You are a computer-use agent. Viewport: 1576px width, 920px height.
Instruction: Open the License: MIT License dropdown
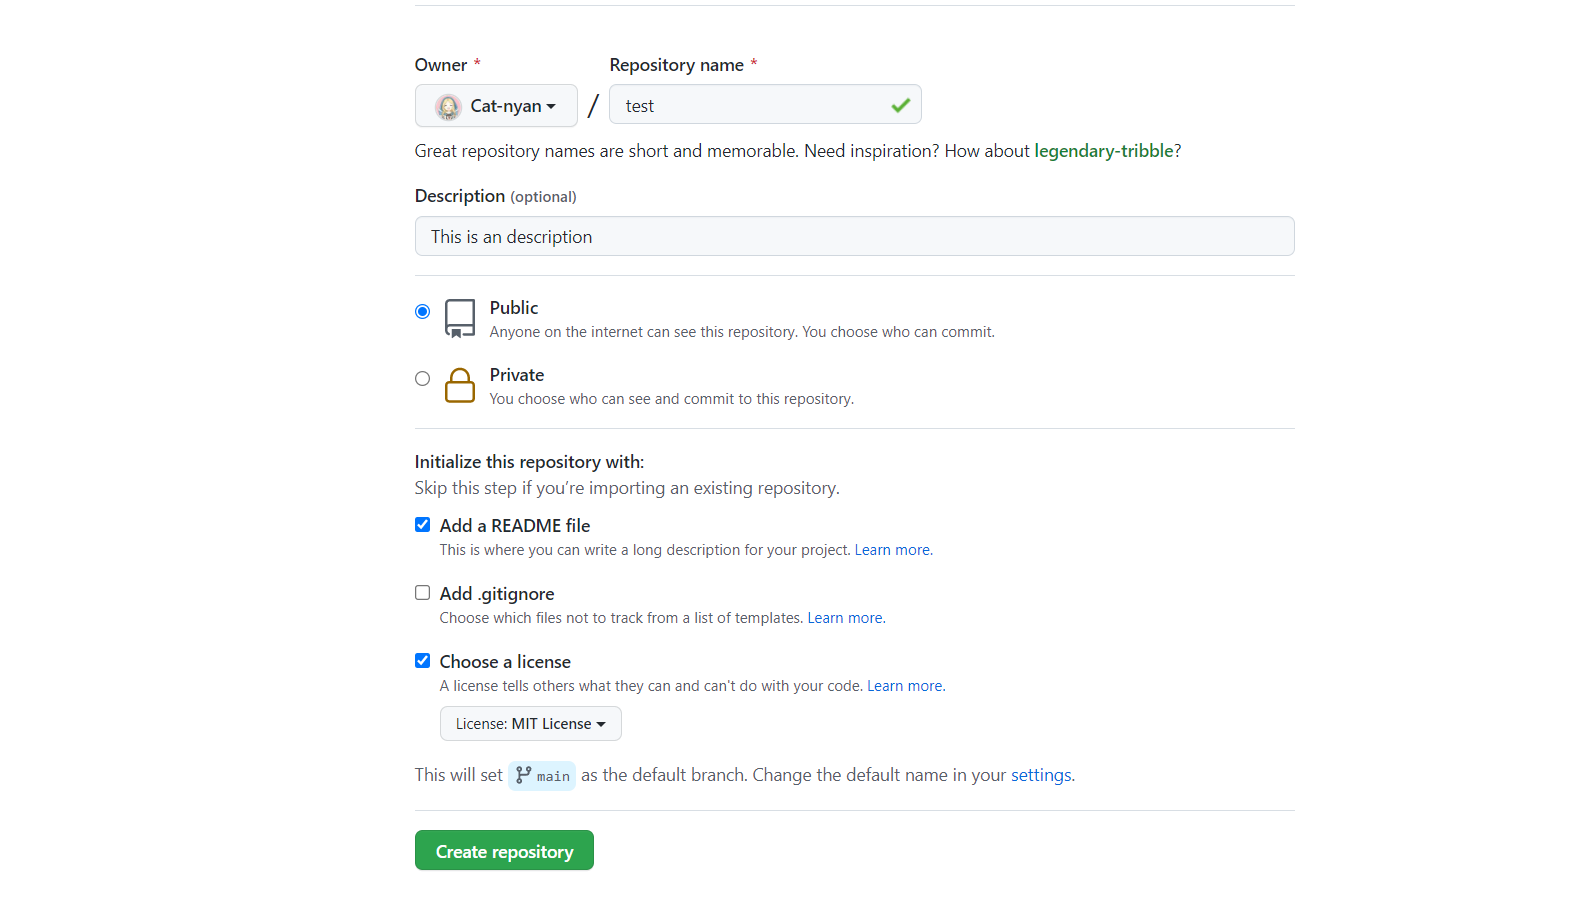[530, 724]
